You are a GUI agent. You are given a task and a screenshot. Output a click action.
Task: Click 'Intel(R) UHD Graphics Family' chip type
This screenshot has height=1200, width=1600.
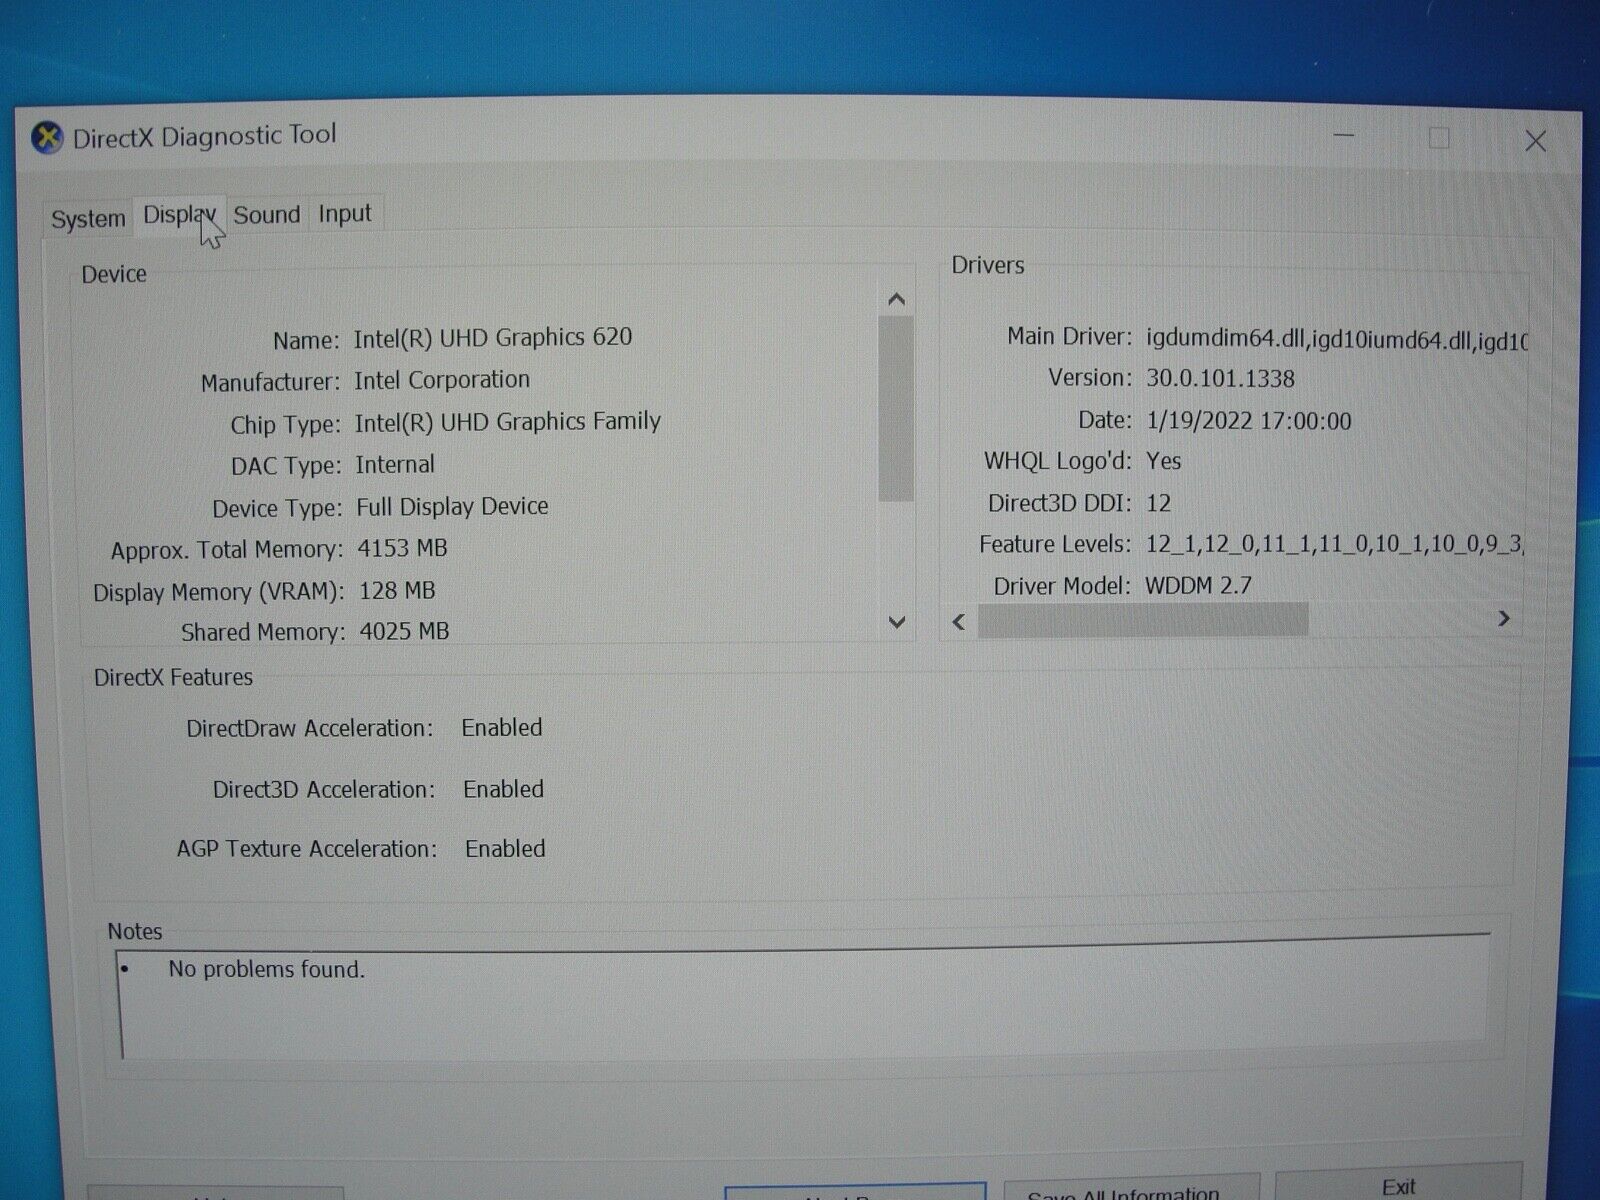pos(508,422)
